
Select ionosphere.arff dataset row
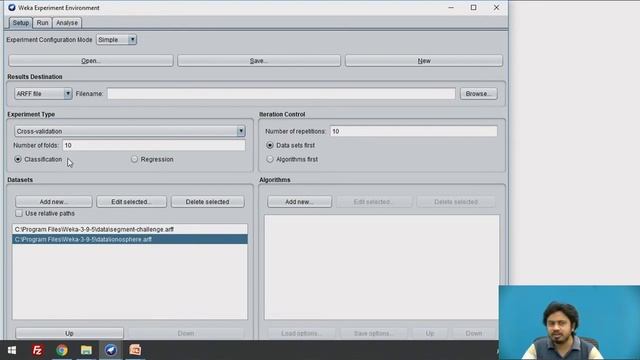pos(130,239)
